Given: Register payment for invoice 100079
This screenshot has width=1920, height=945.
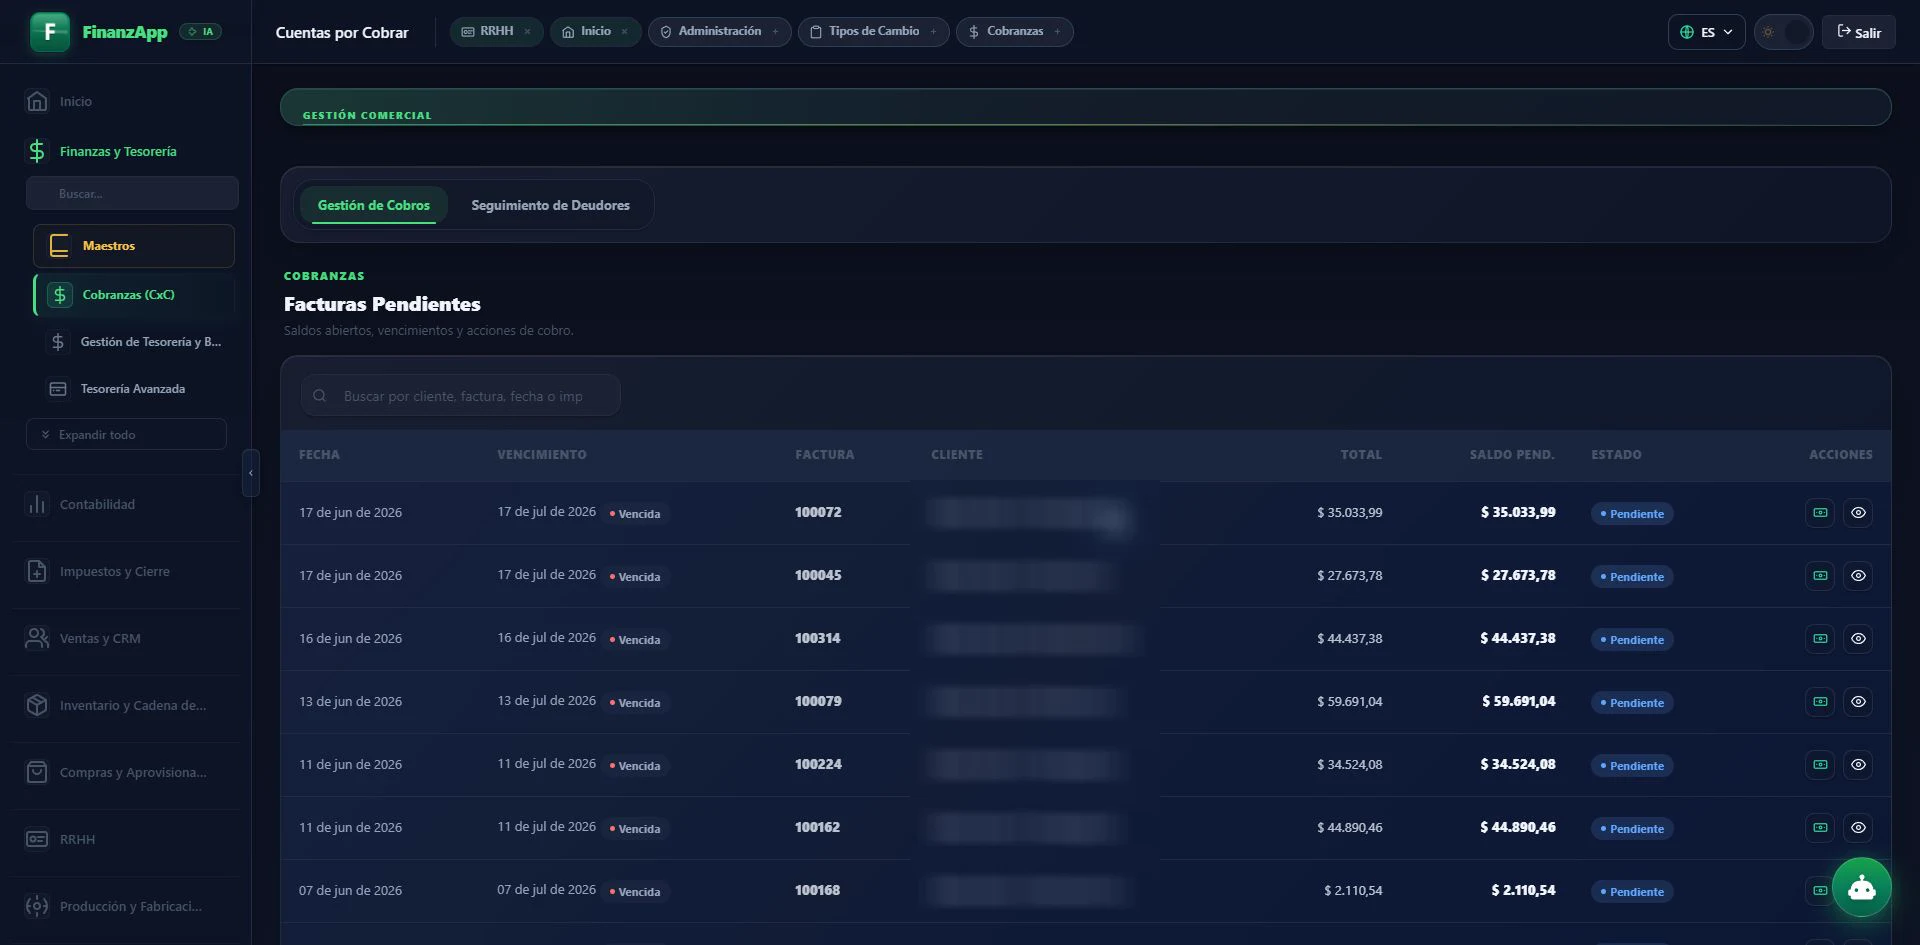Looking at the screenshot, I should click(1820, 702).
